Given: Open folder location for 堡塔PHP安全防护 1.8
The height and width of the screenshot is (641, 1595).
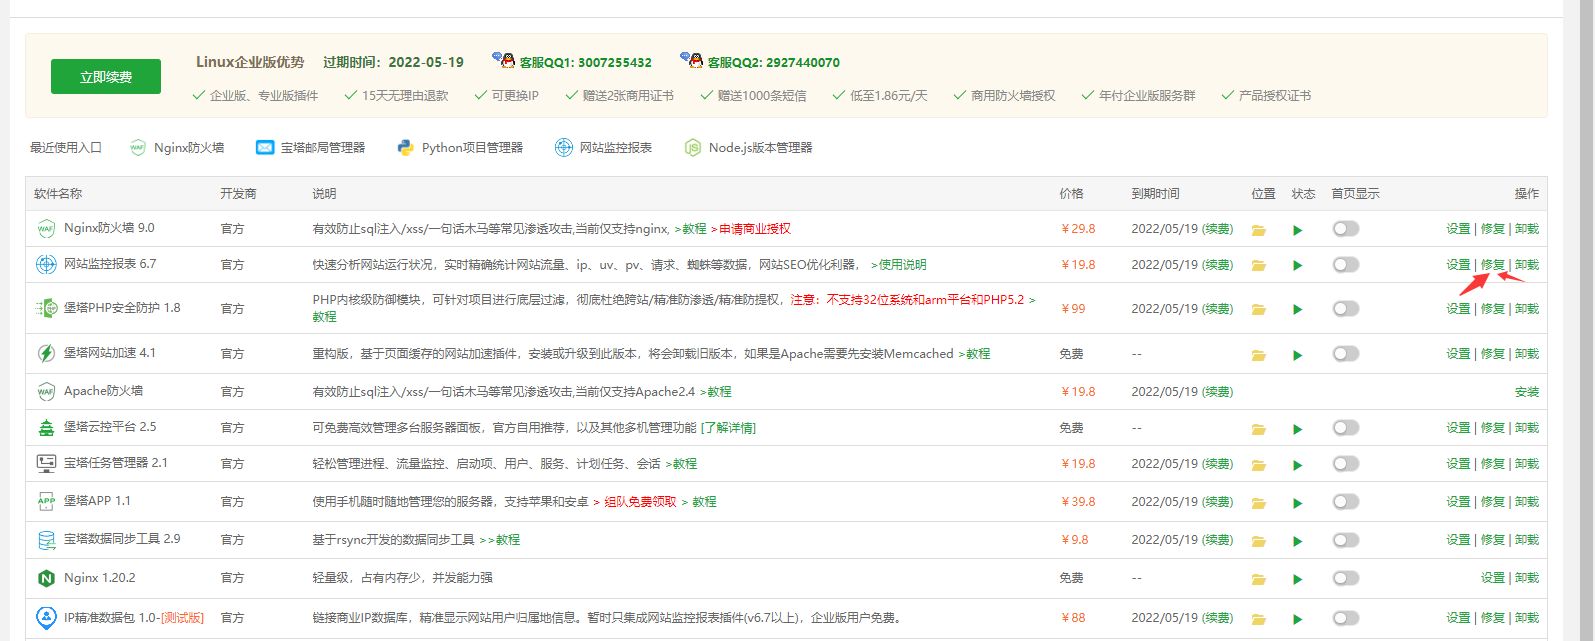Looking at the screenshot, I should tap(1259, 310).
